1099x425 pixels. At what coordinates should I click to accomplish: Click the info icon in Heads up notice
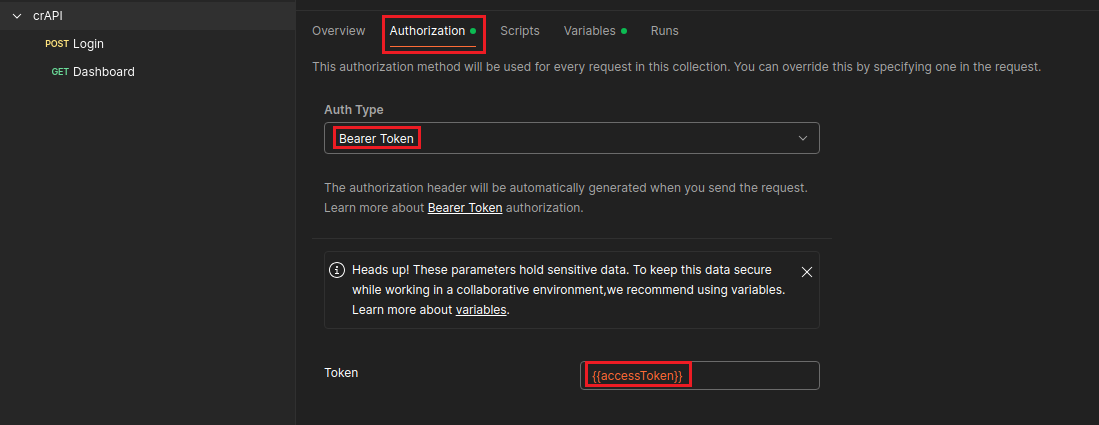point(337,271)
